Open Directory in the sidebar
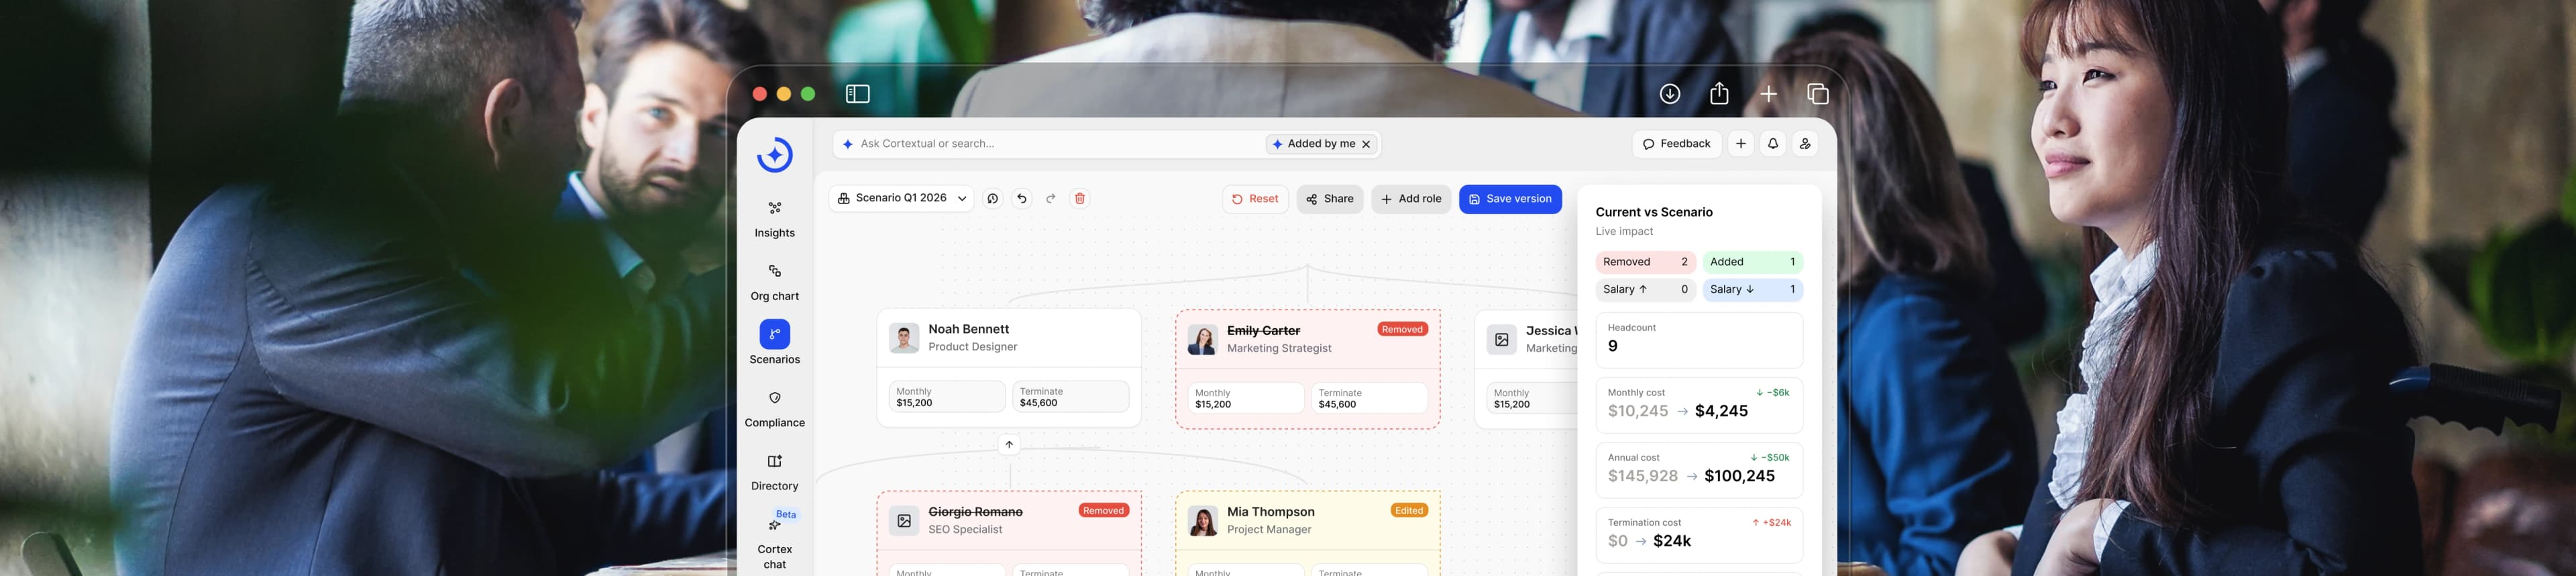The width and height of the screenshot is (2576, 576). (x=774, y=472)
